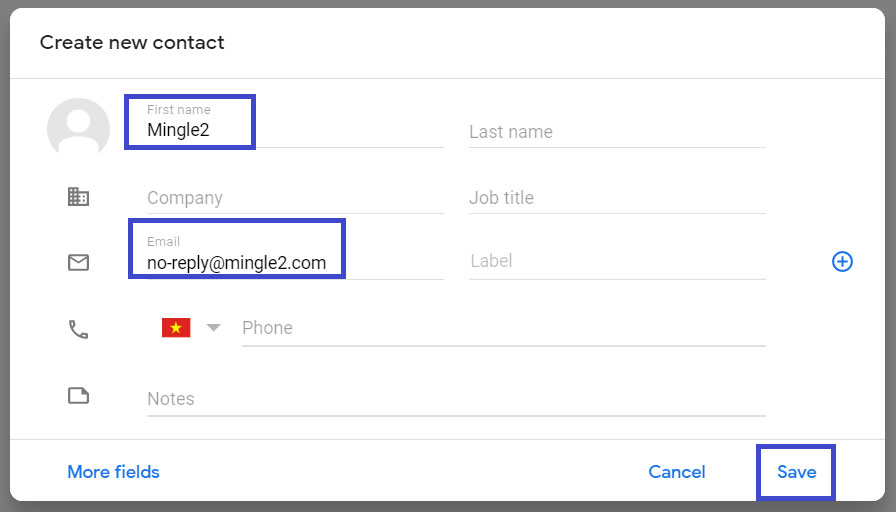Click the Create new contact title
This screenshot has height=512, width=896.
tap(132, 43)
